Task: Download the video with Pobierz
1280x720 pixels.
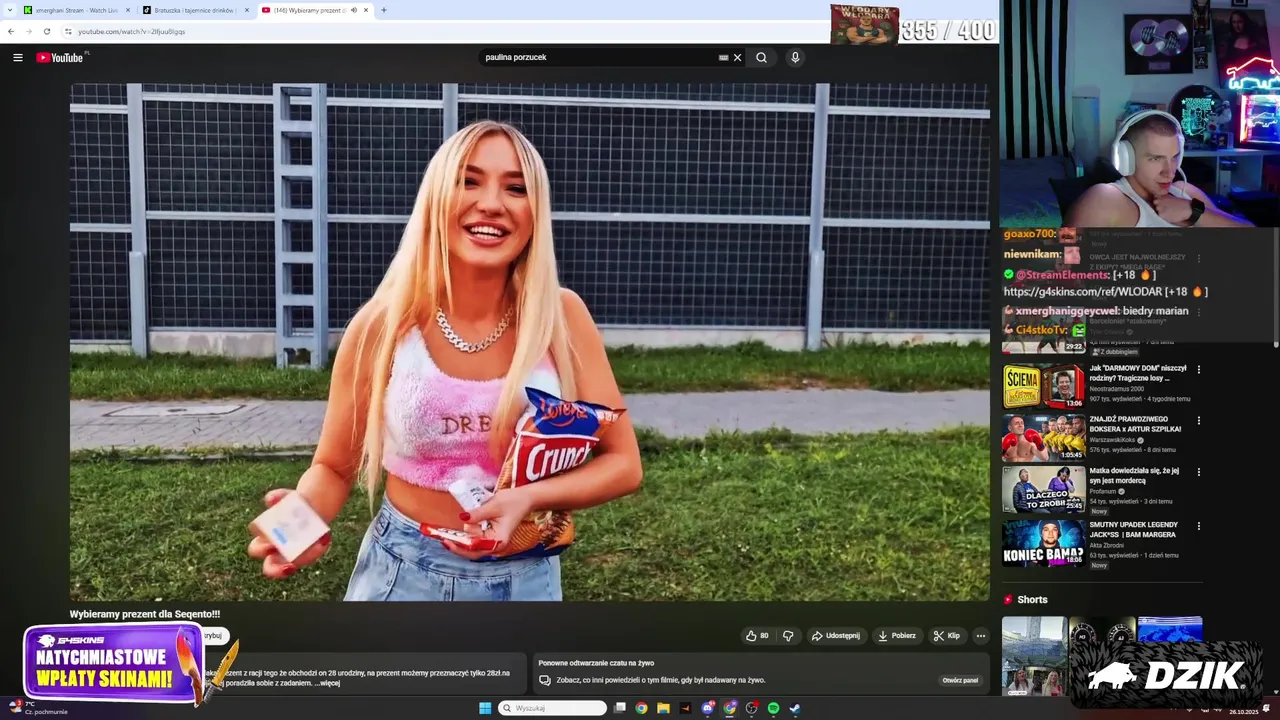Action: coord(897,635)
